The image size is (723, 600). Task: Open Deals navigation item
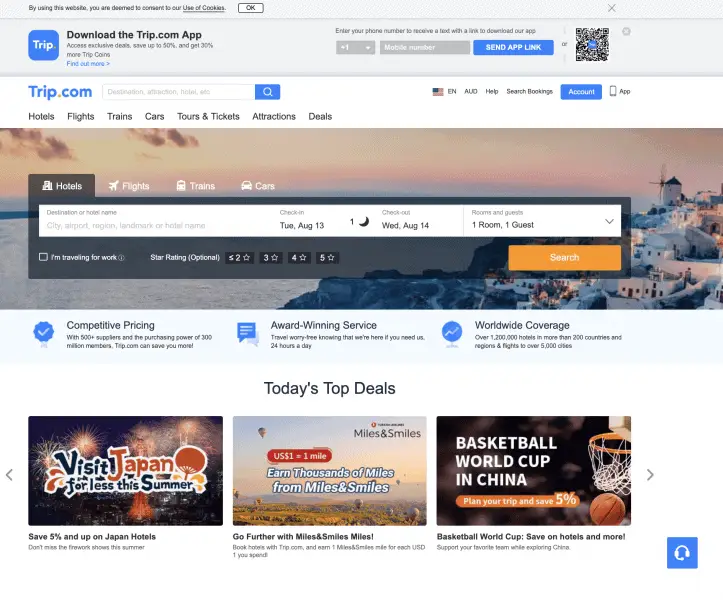(x=320, y=116)
